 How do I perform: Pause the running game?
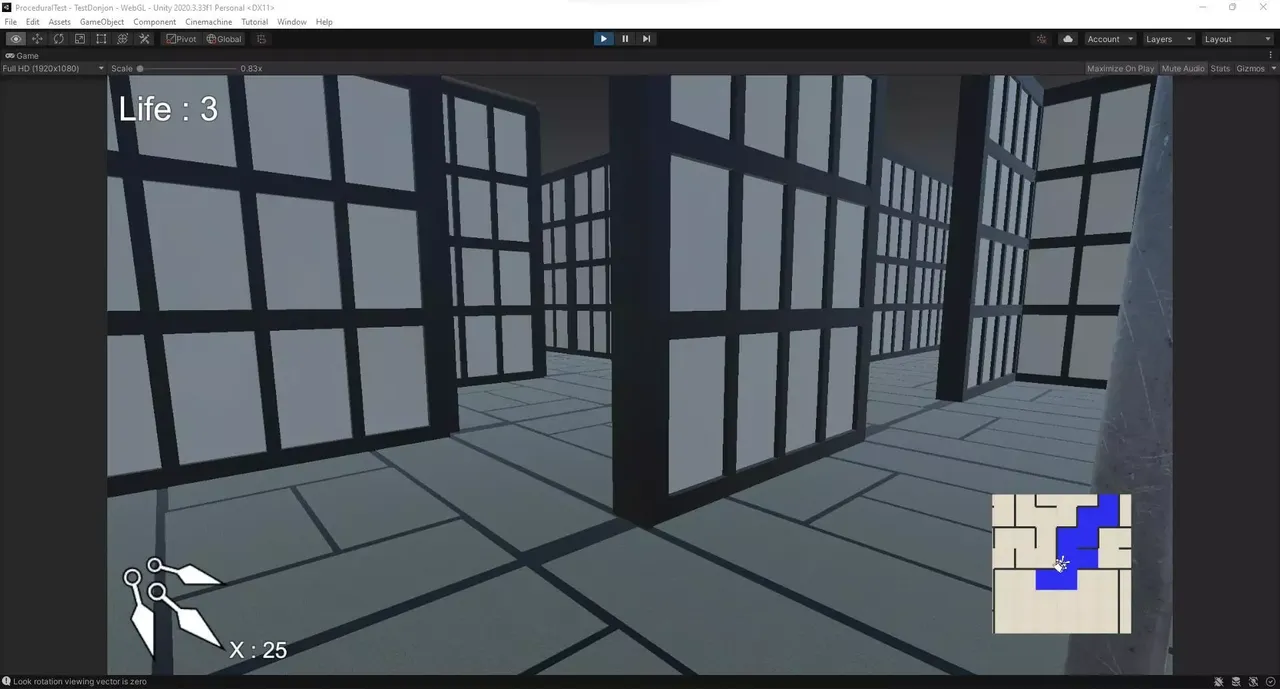[625, 39]
